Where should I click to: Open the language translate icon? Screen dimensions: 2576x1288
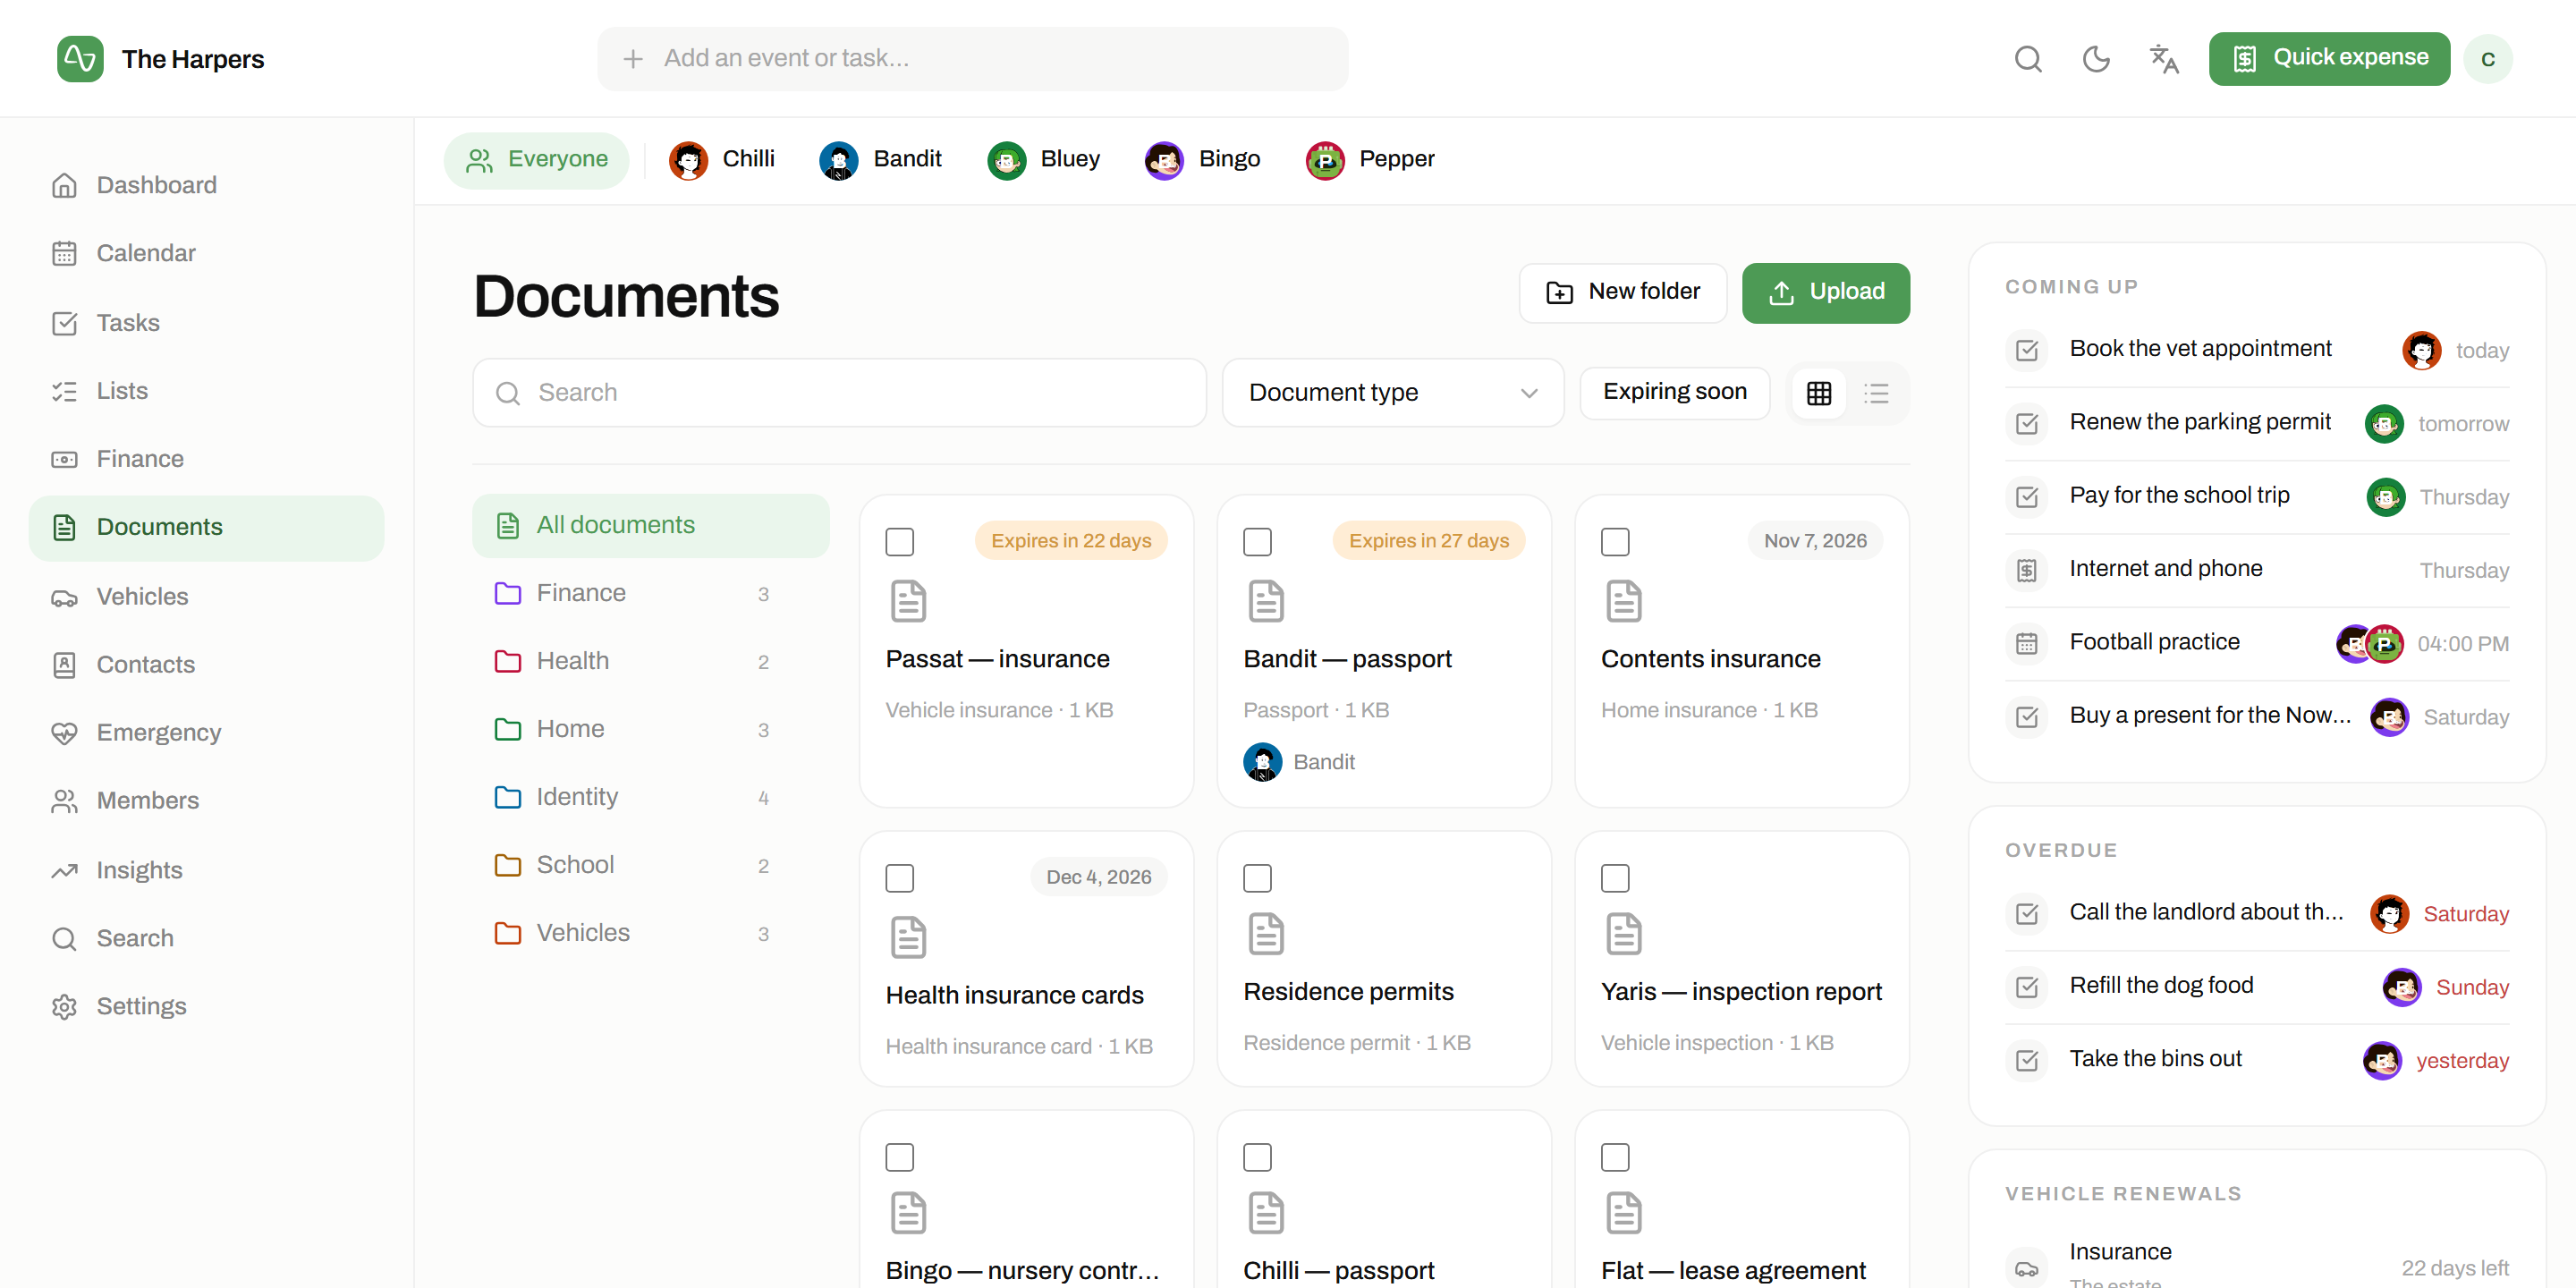tap(2163, 59)
